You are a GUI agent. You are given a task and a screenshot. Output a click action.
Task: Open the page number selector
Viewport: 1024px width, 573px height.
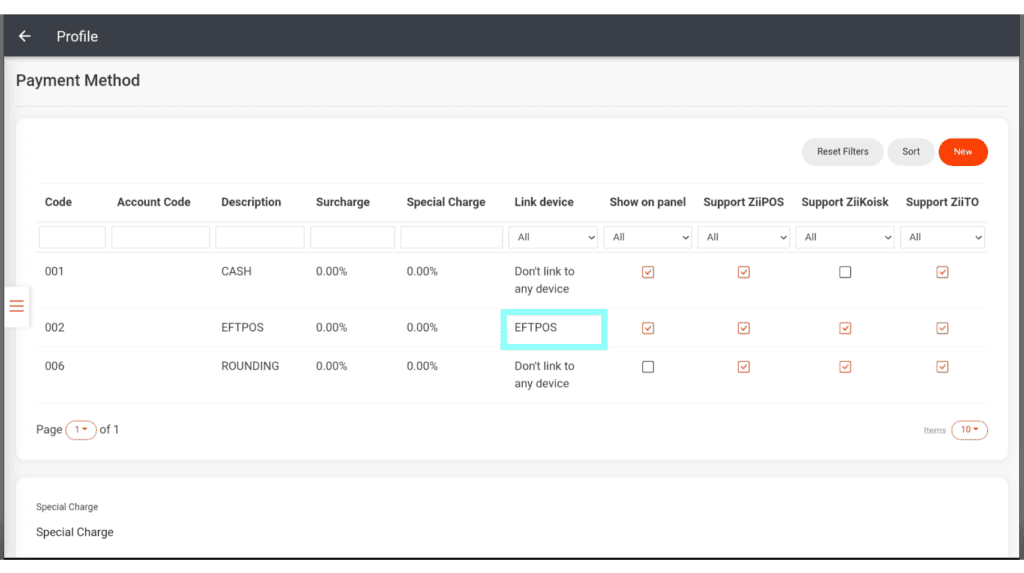[81, 430]
